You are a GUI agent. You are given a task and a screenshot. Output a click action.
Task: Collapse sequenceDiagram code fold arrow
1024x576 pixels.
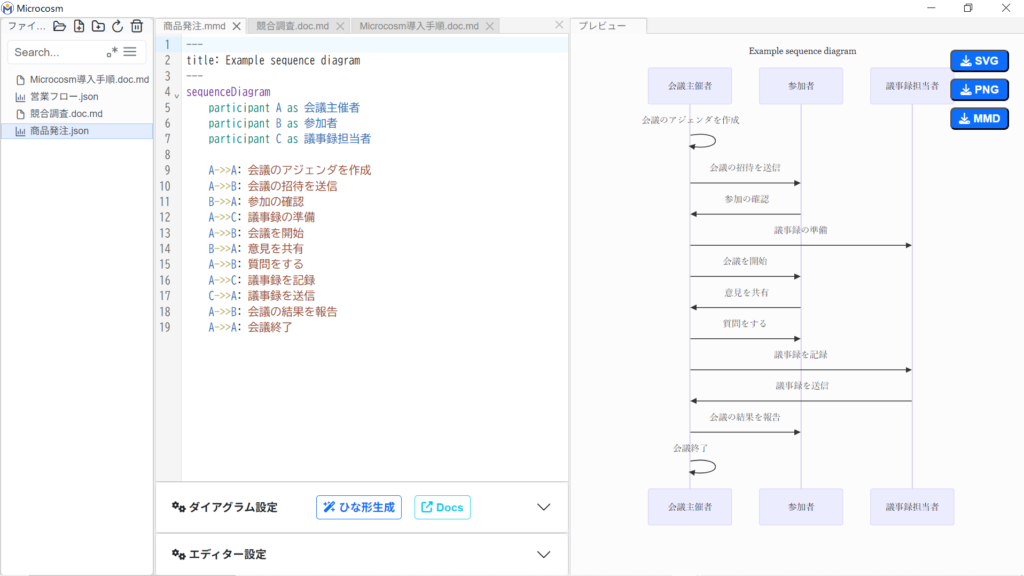tap(177, 95)
